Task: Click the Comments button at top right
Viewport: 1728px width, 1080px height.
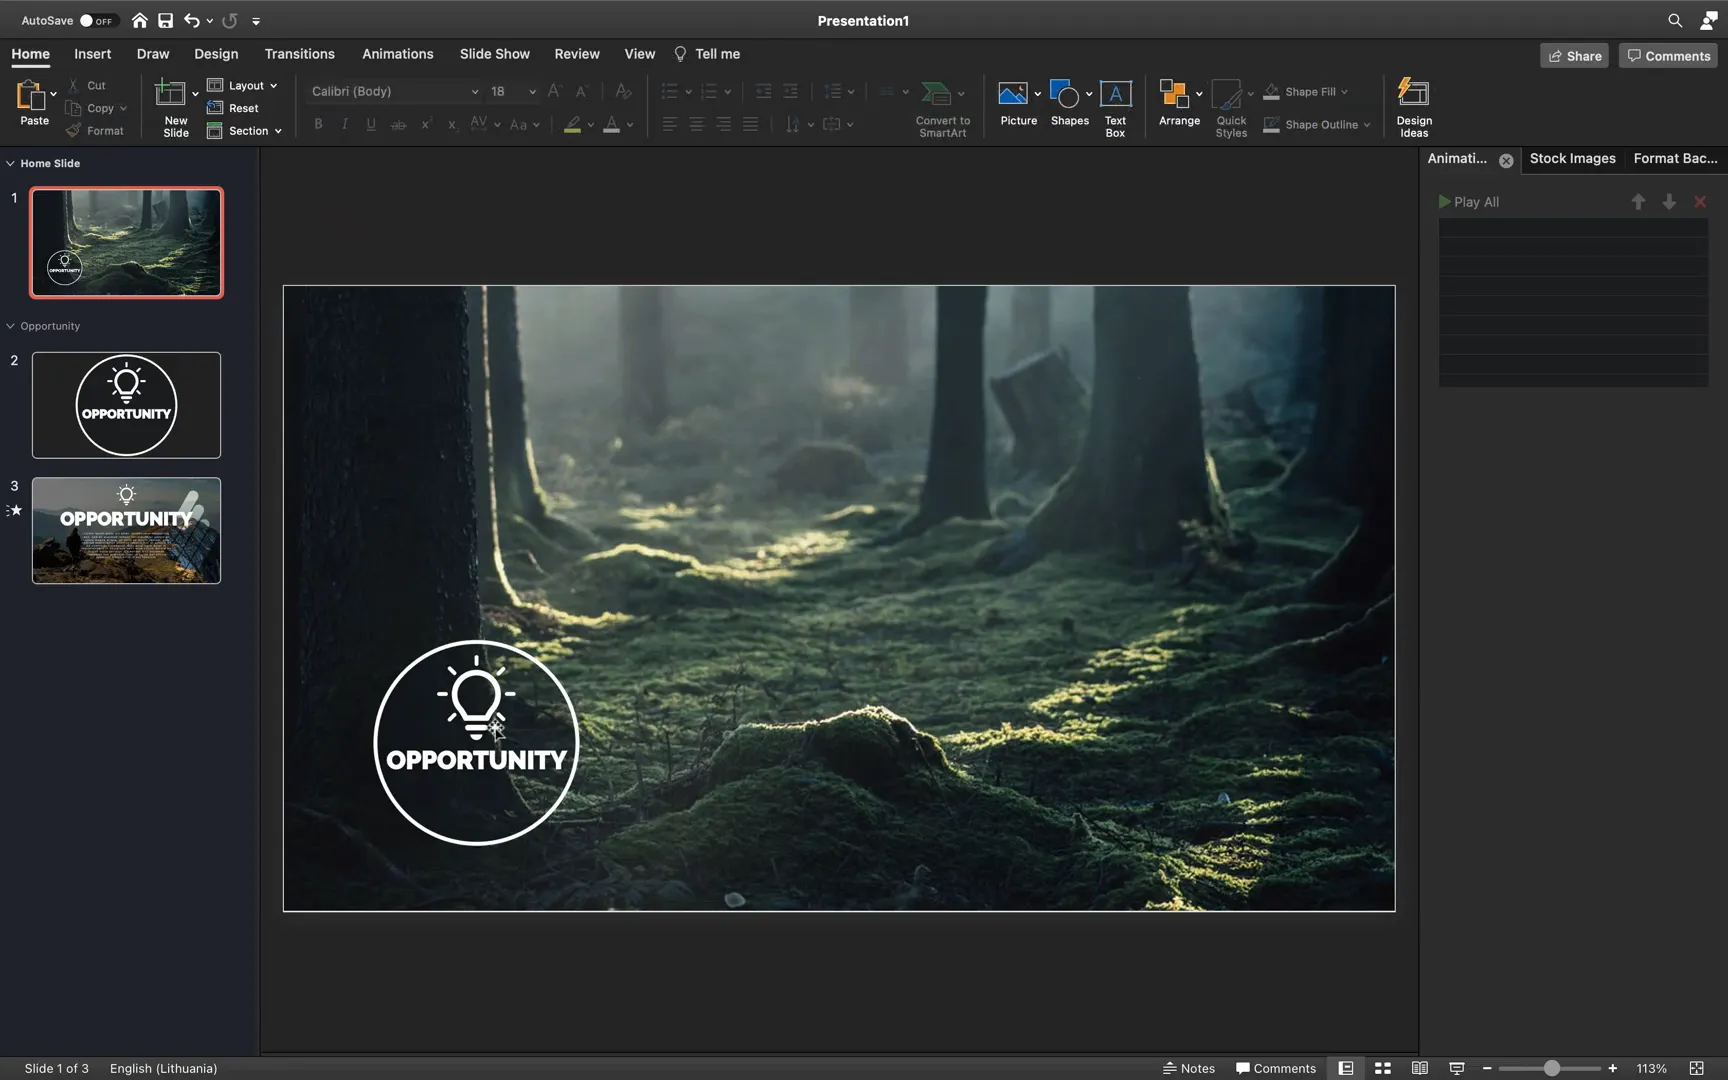Action: pos(1668,56)
